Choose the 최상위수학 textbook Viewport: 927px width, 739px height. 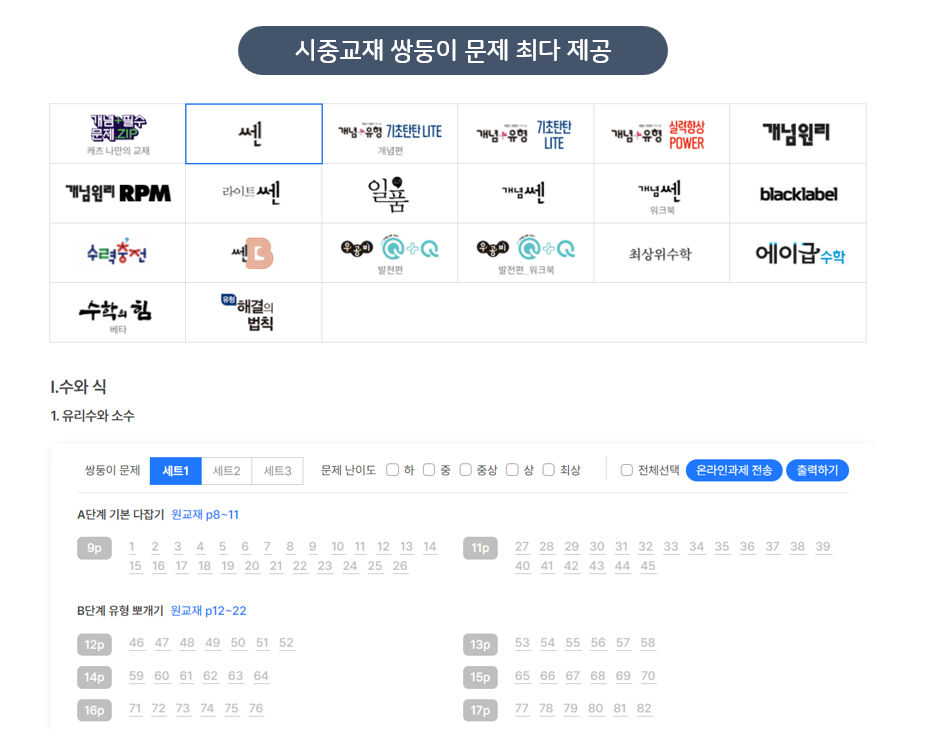[x=662, y=253]
